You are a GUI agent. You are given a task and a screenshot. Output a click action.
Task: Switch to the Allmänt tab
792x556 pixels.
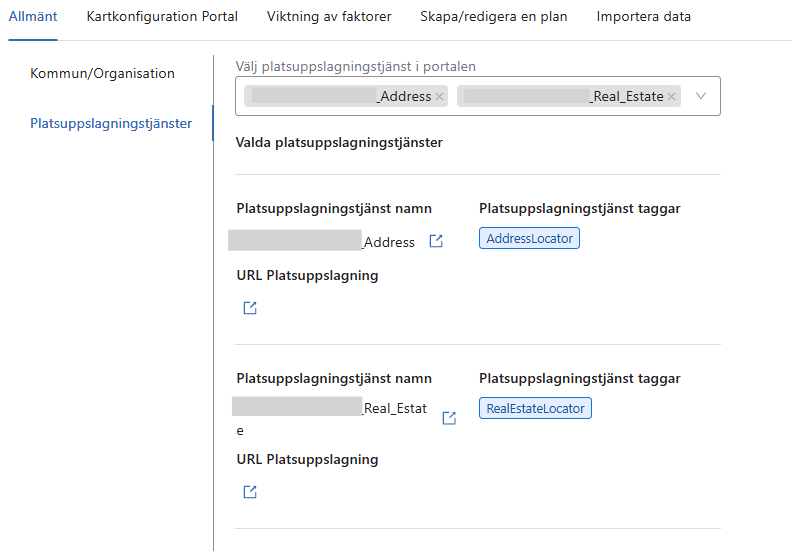tap(32, 17)
